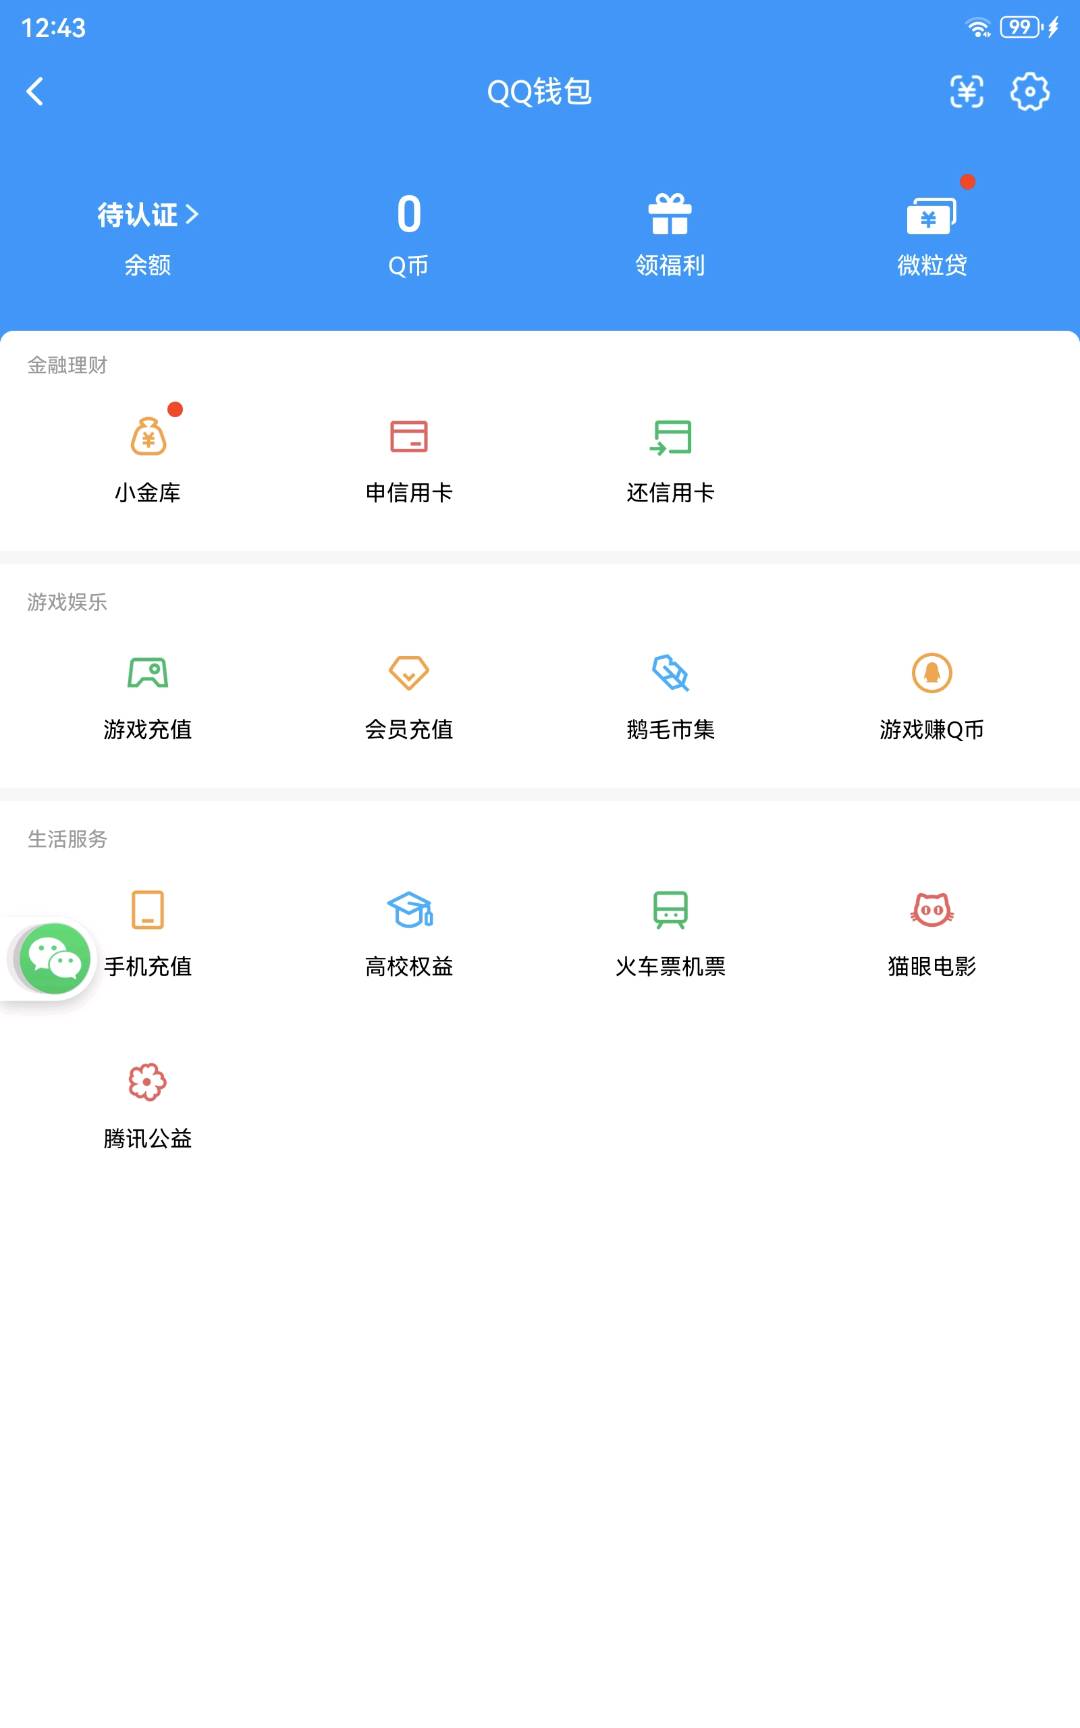Tap the 腾讯公益 label
The image size is (1080, 1728).
pyautogui.click(x=148, y=1139)
